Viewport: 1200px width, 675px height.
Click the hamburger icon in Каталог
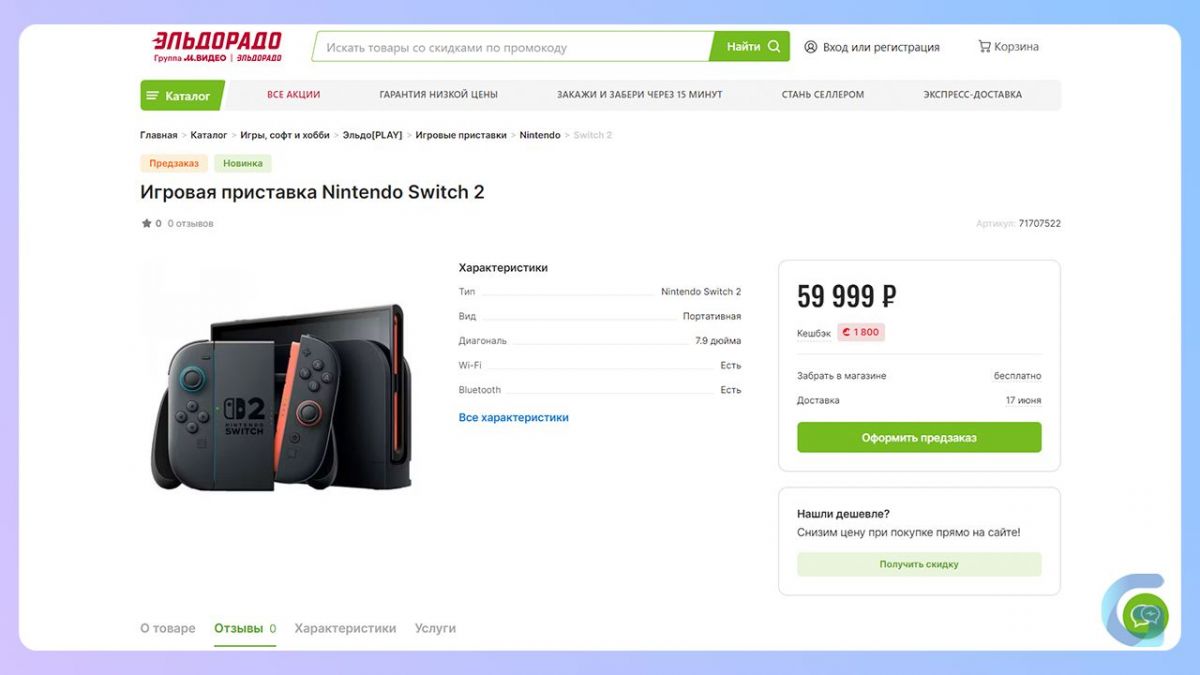(153, 96)
